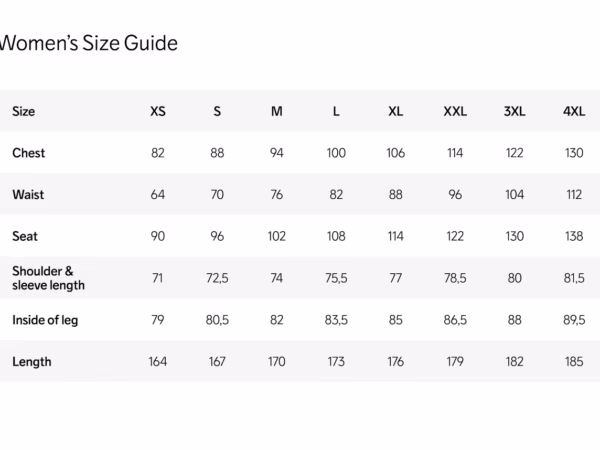600x450 pixels.
Task: Click the XXL size column header
Action: (455, 111)
